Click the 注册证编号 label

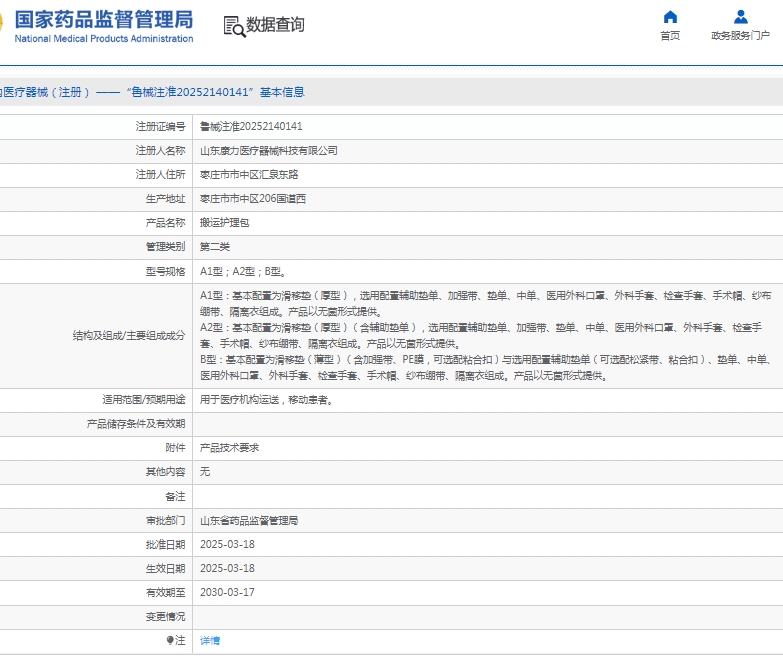pos(160,126)
